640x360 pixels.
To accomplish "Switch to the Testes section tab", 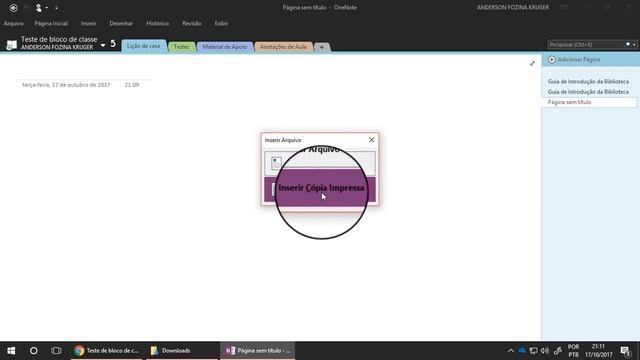I will pyautogui.click(x=182, y=47).
